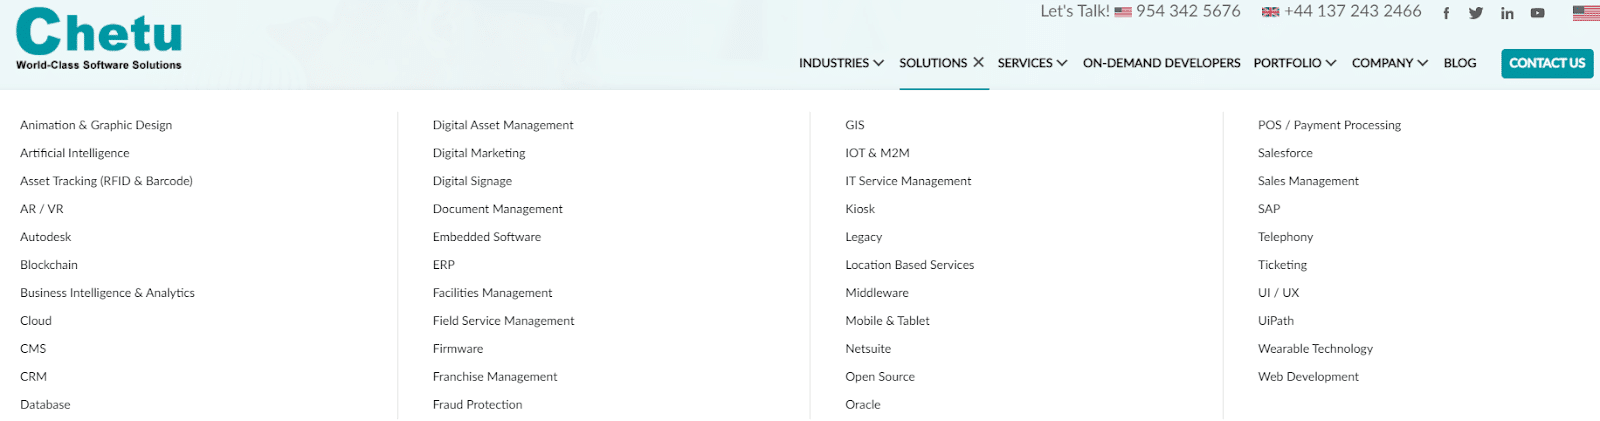1600x421 pixels.
Task: Click the SAP link
Action: click(1269, 209)
